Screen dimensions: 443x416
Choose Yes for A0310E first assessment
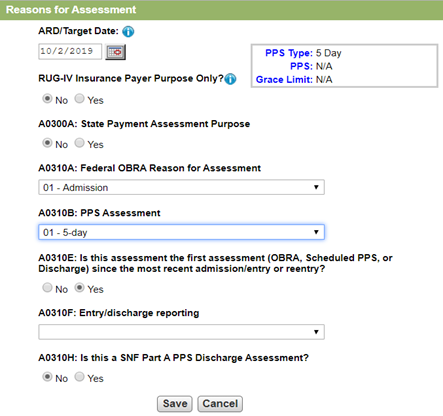79,288
